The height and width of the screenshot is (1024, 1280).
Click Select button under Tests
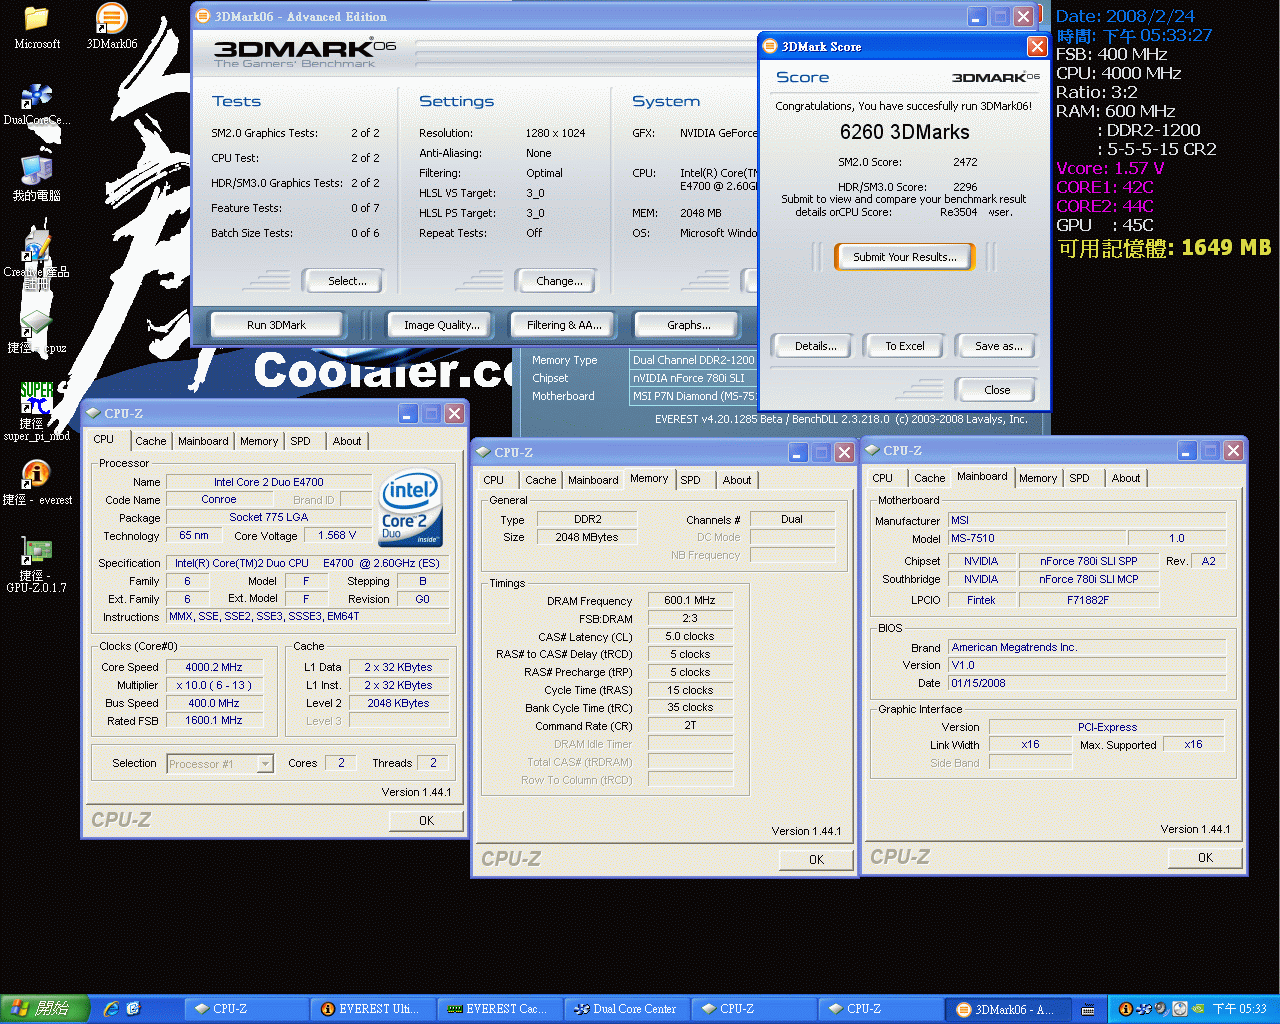coord(347,281)
